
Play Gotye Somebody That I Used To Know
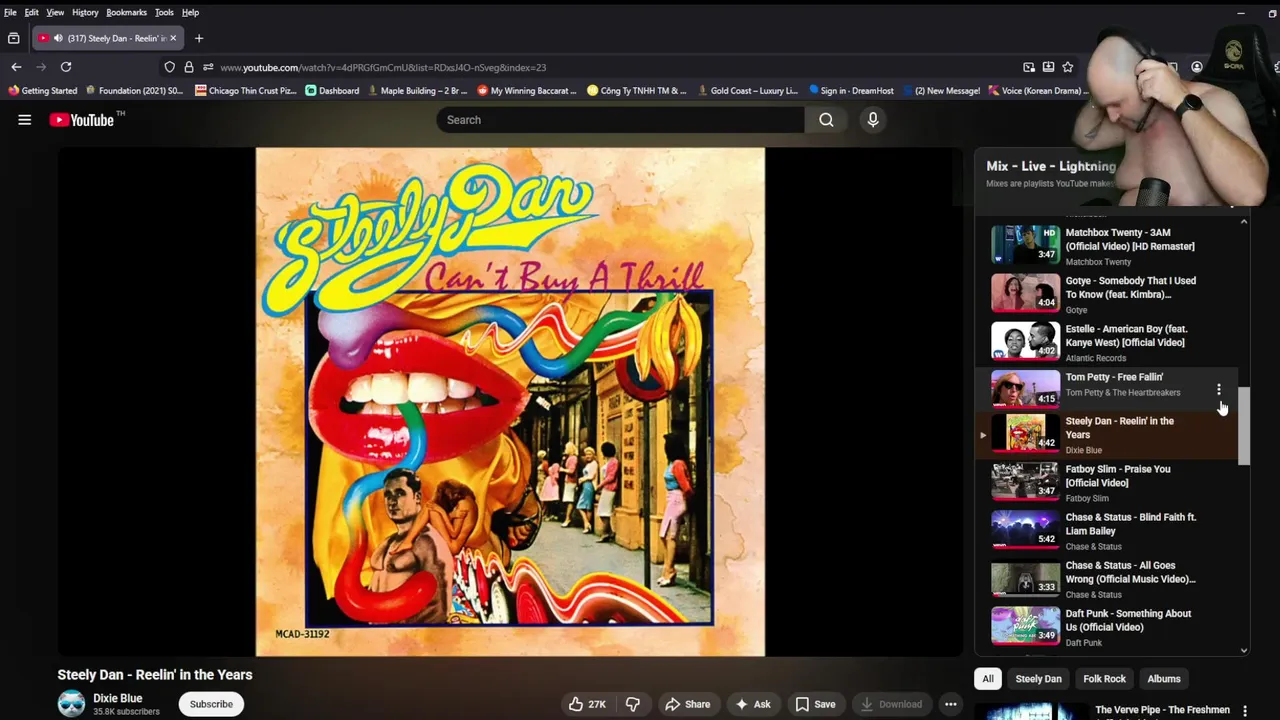1108,294
